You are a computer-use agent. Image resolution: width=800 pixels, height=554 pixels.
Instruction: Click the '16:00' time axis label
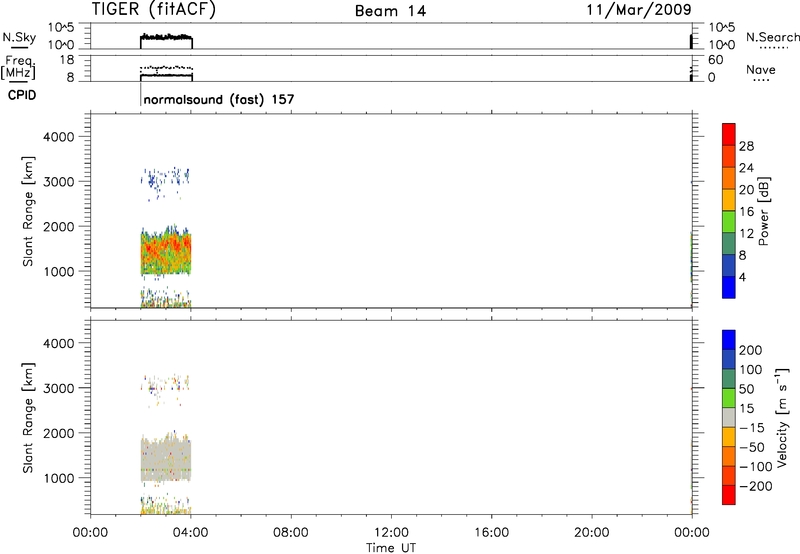pyautogui.click(x=491, y=533)
